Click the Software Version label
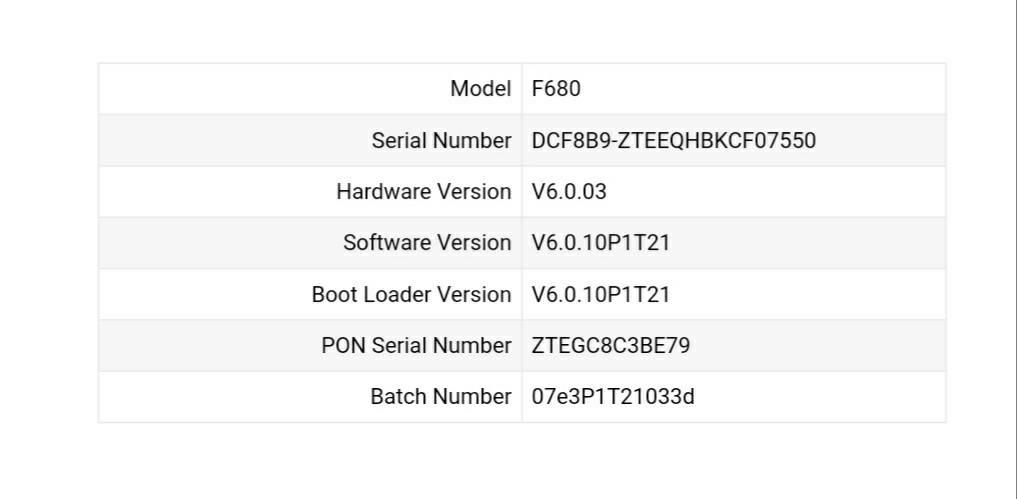The width and height of the screenshot is (1017, 499). 427,243
